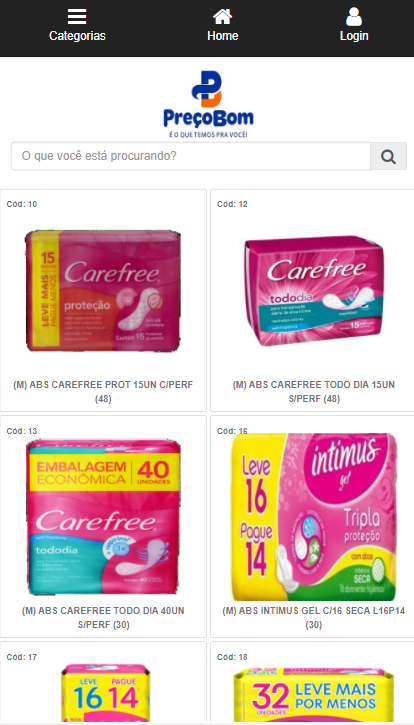This screenshot has width=414, height=725.
Task: Open the Categorias hamburger menu icon
Action: (x=77, y=17)
